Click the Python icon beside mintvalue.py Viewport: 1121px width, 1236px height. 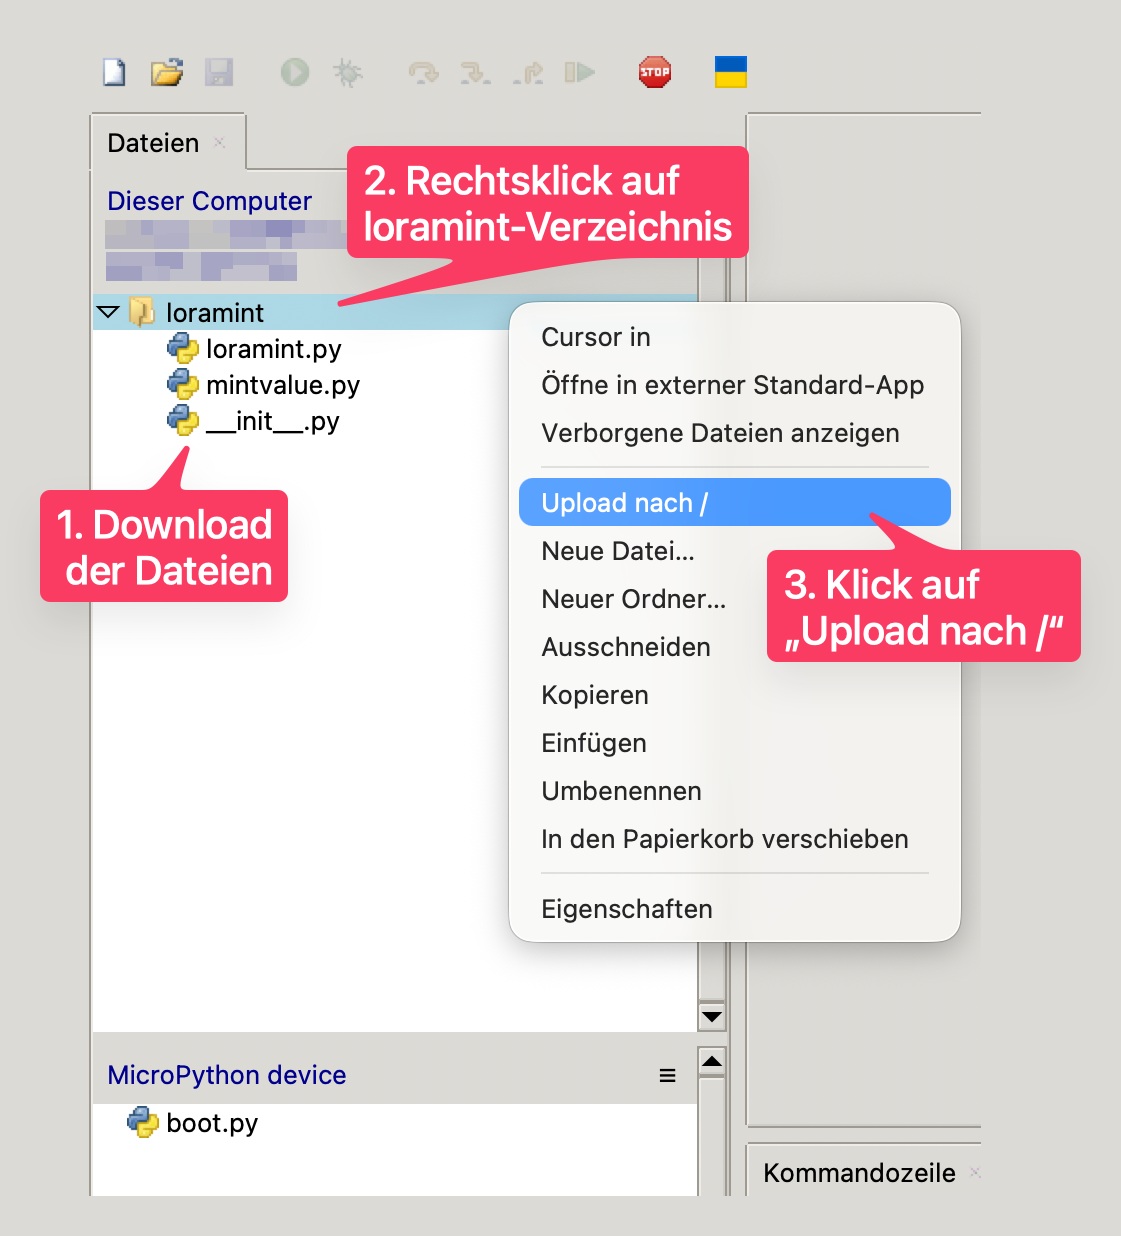[182, 384]
